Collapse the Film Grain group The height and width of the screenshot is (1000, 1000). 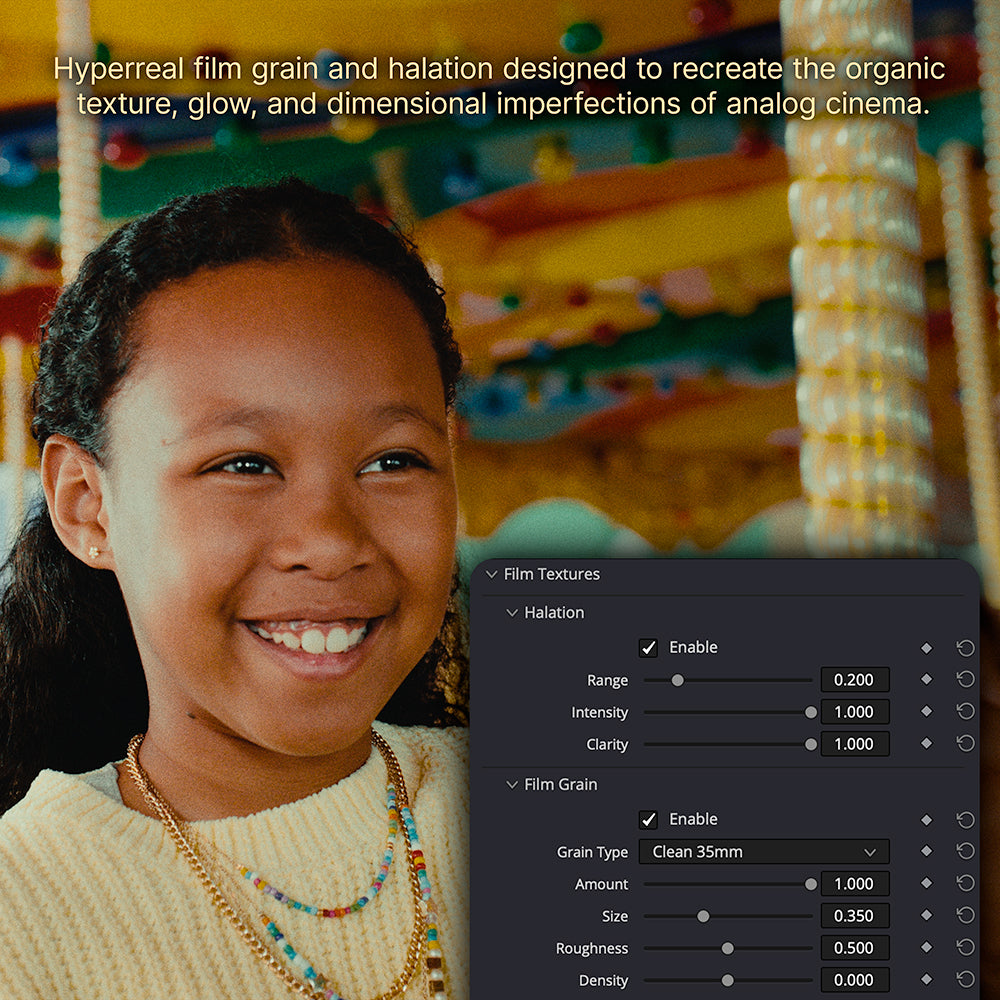click(511, 784)
